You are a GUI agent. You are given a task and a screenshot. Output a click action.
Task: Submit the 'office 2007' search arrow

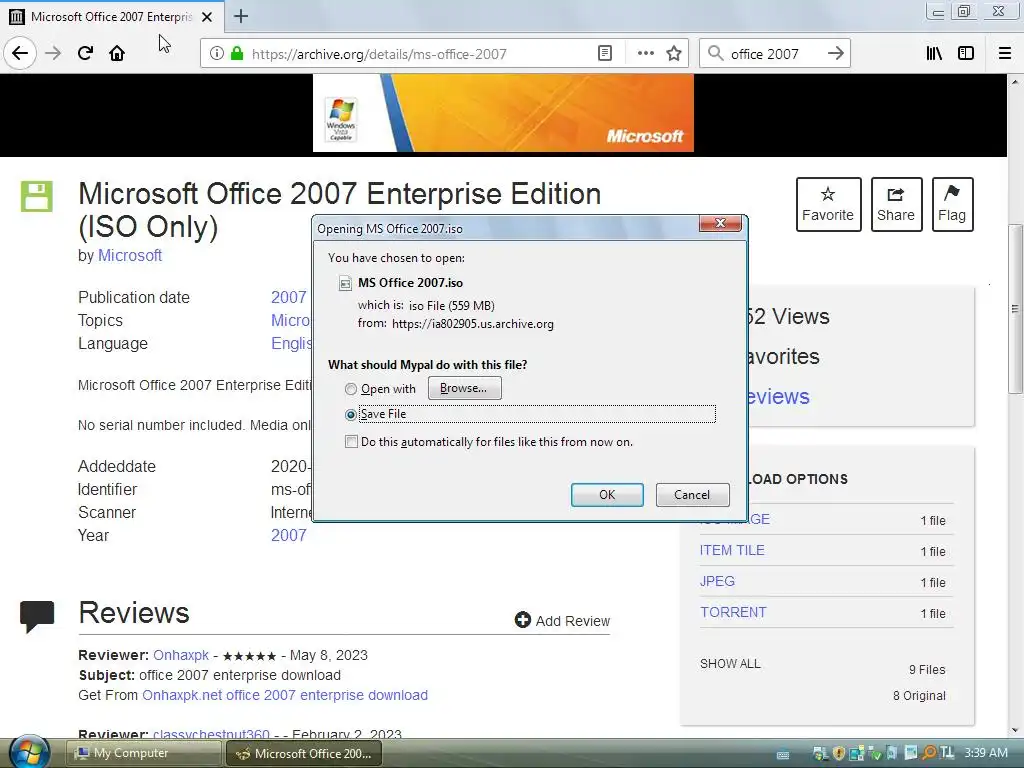835,54
